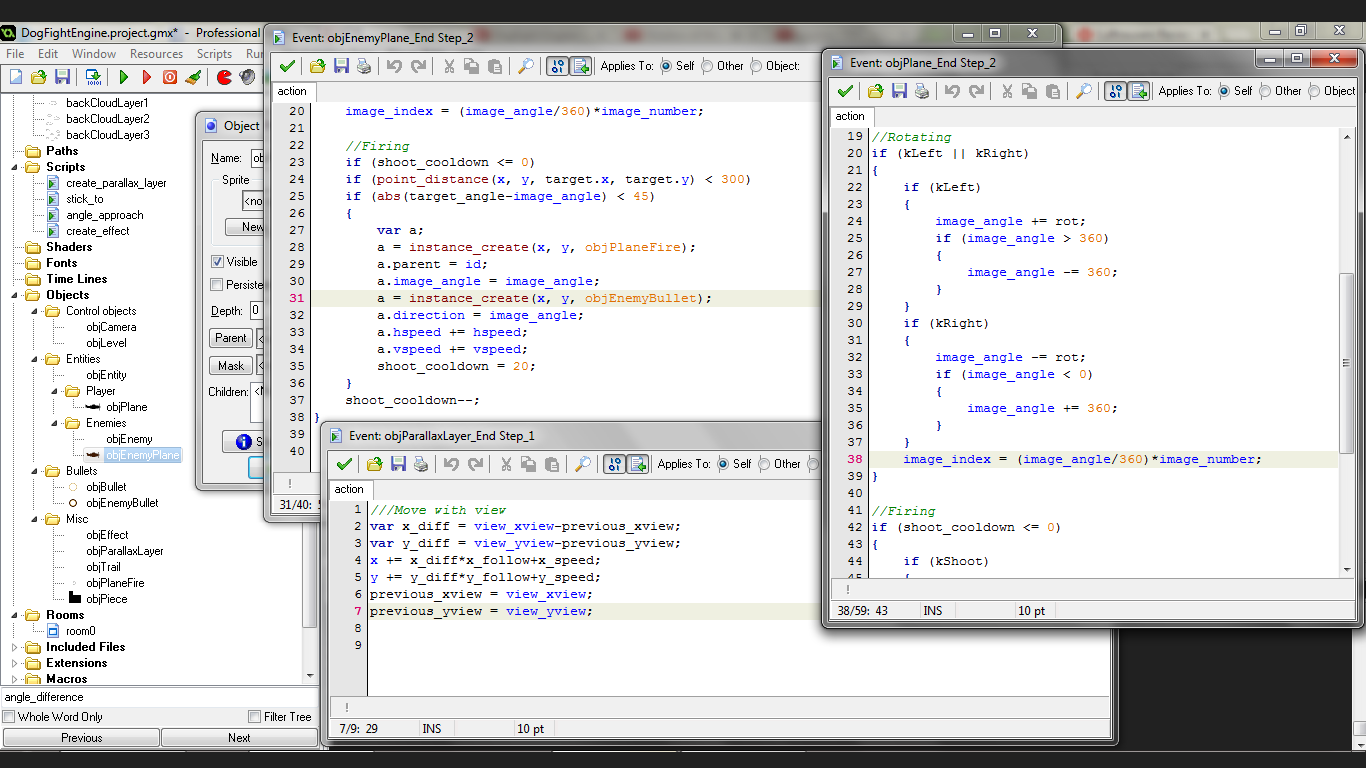Open the Scripts menu

pos(214,54)
